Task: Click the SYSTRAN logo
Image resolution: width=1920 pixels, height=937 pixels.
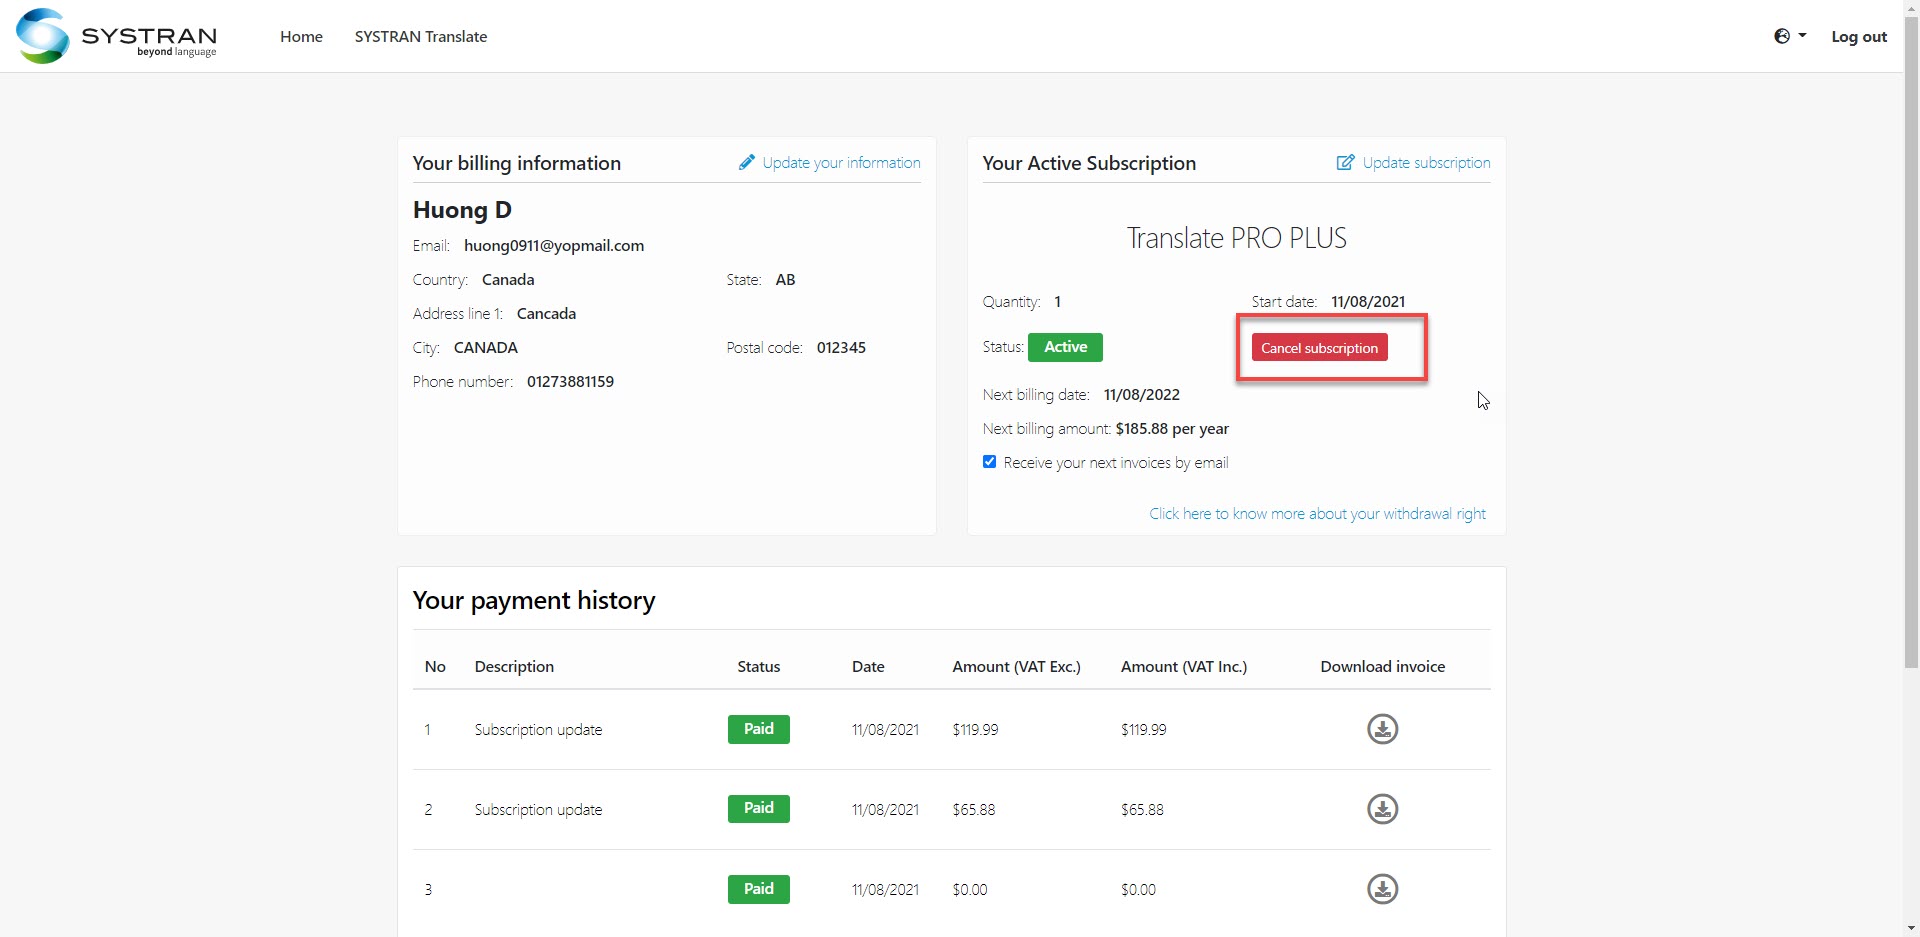Action: point(116,36)
